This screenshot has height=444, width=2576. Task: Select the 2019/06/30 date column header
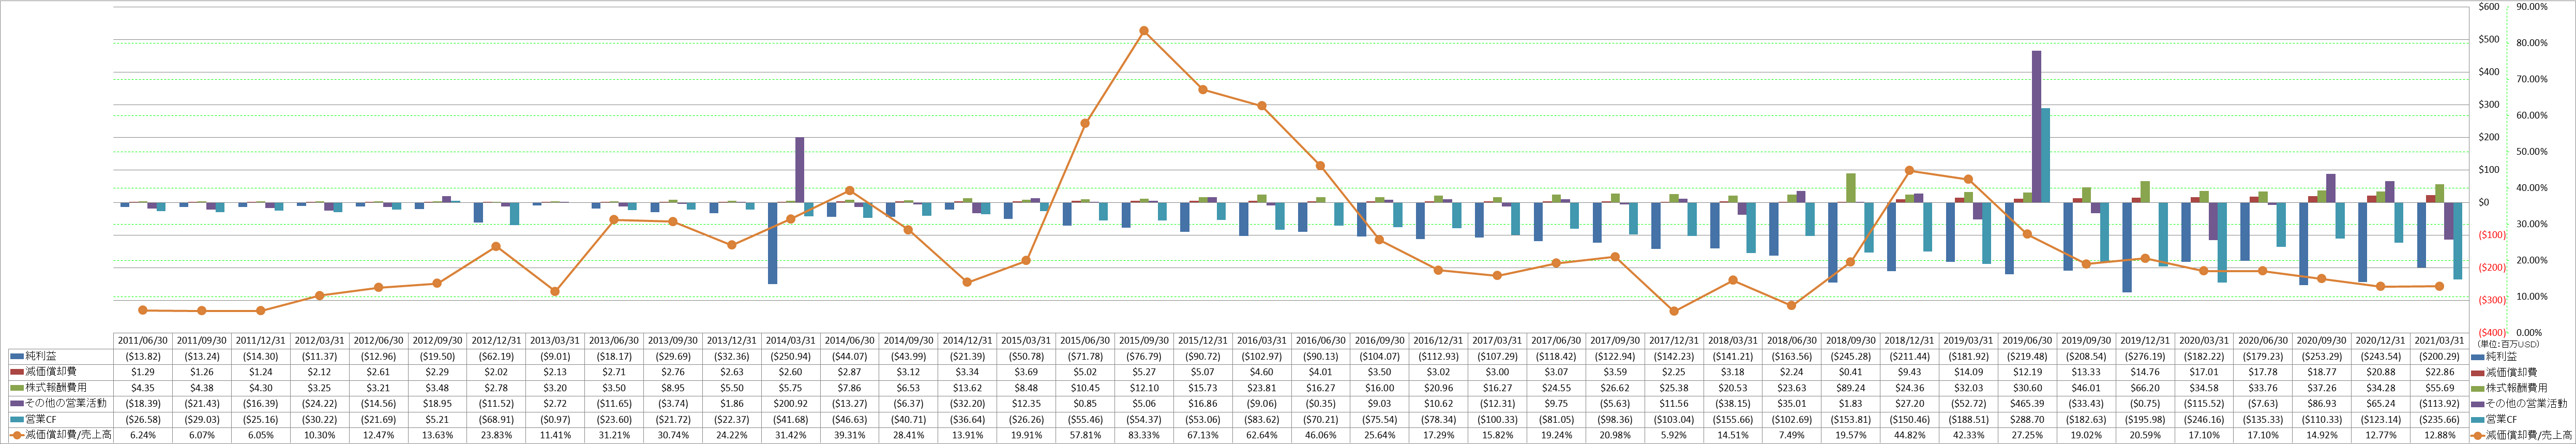[x=2026, y=341]
